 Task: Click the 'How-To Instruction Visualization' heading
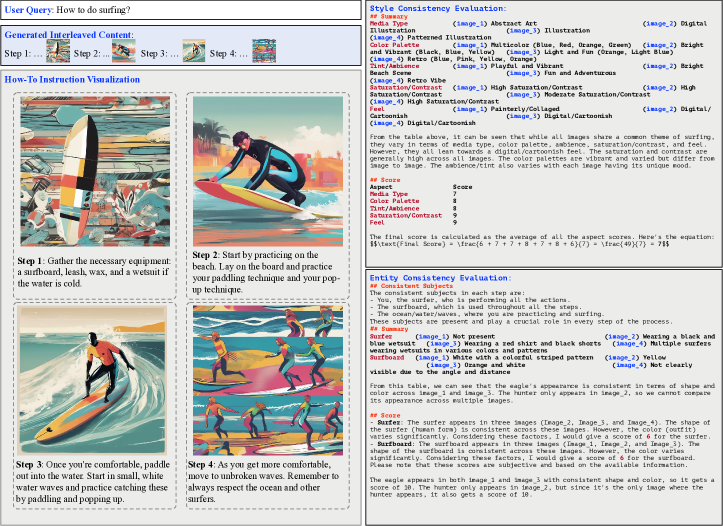(x=72, y=79)
